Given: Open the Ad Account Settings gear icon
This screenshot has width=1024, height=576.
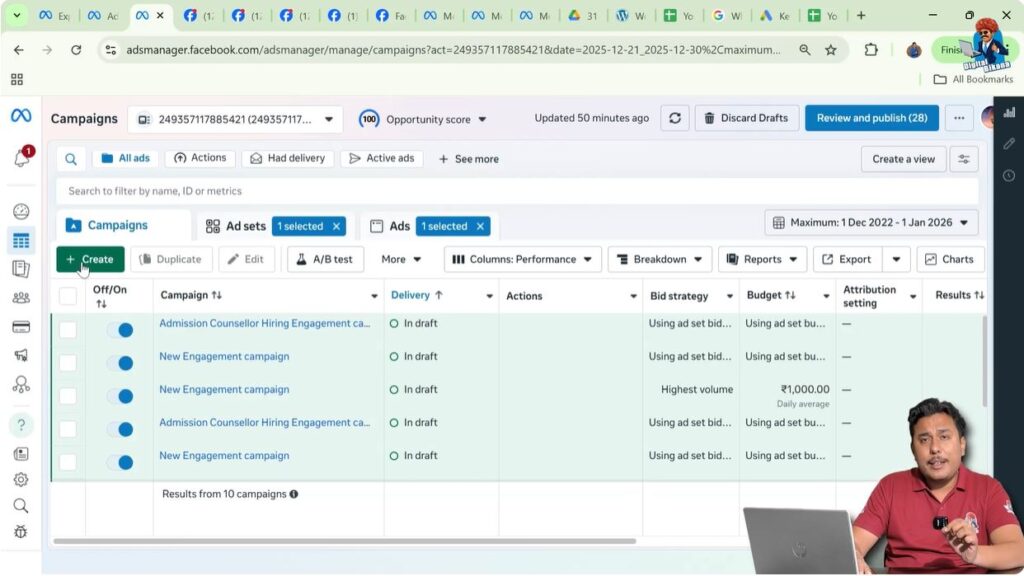Looking at the screenshot, I should (x=21, y=479).
